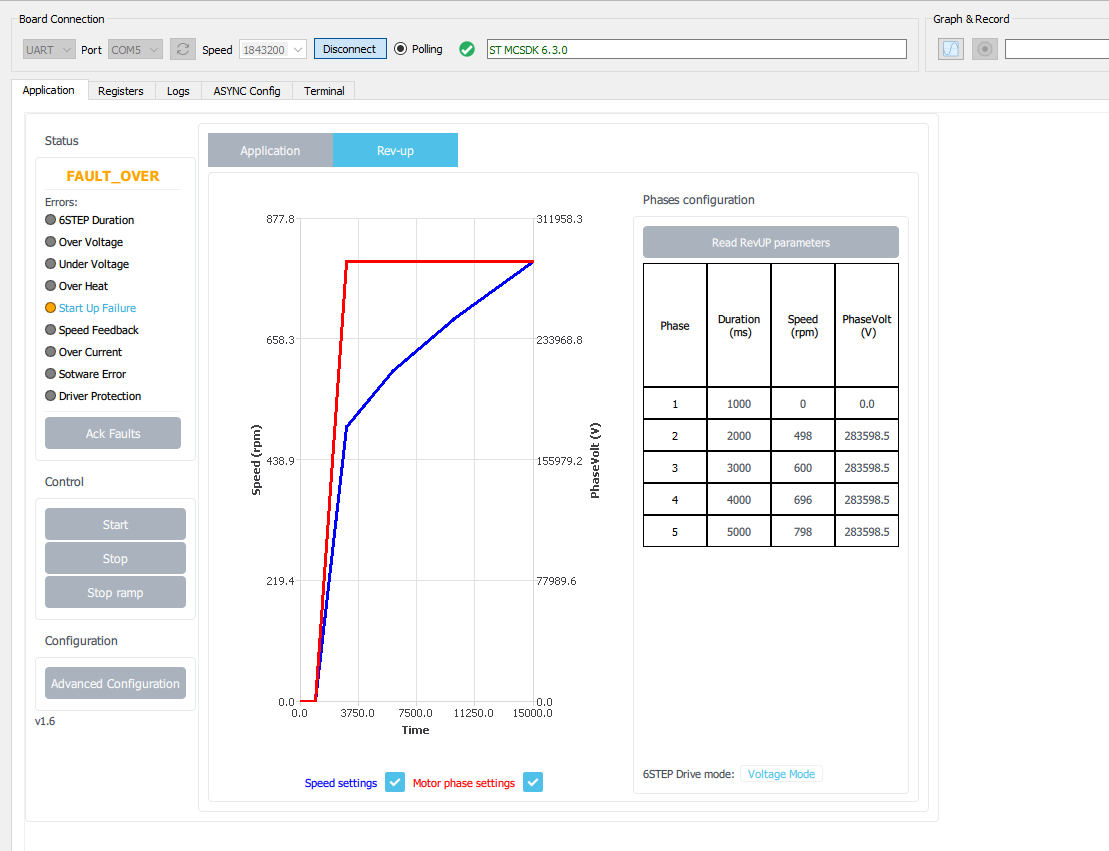Switch to the Registers tab
The image size is (1109, 851).
[121, 90]
